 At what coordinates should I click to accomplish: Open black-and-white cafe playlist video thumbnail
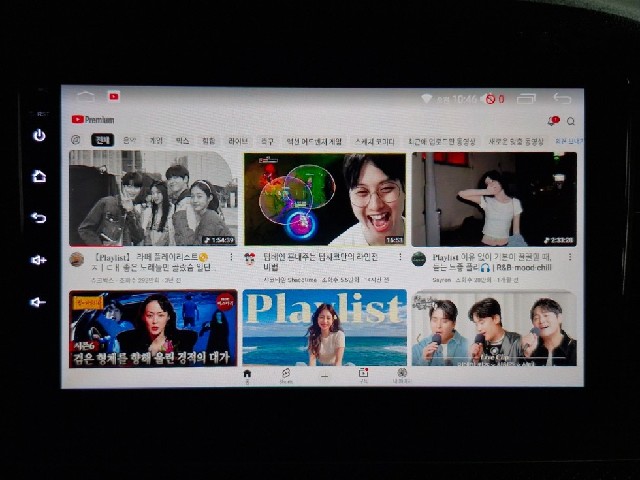click(x=153, y=198)
